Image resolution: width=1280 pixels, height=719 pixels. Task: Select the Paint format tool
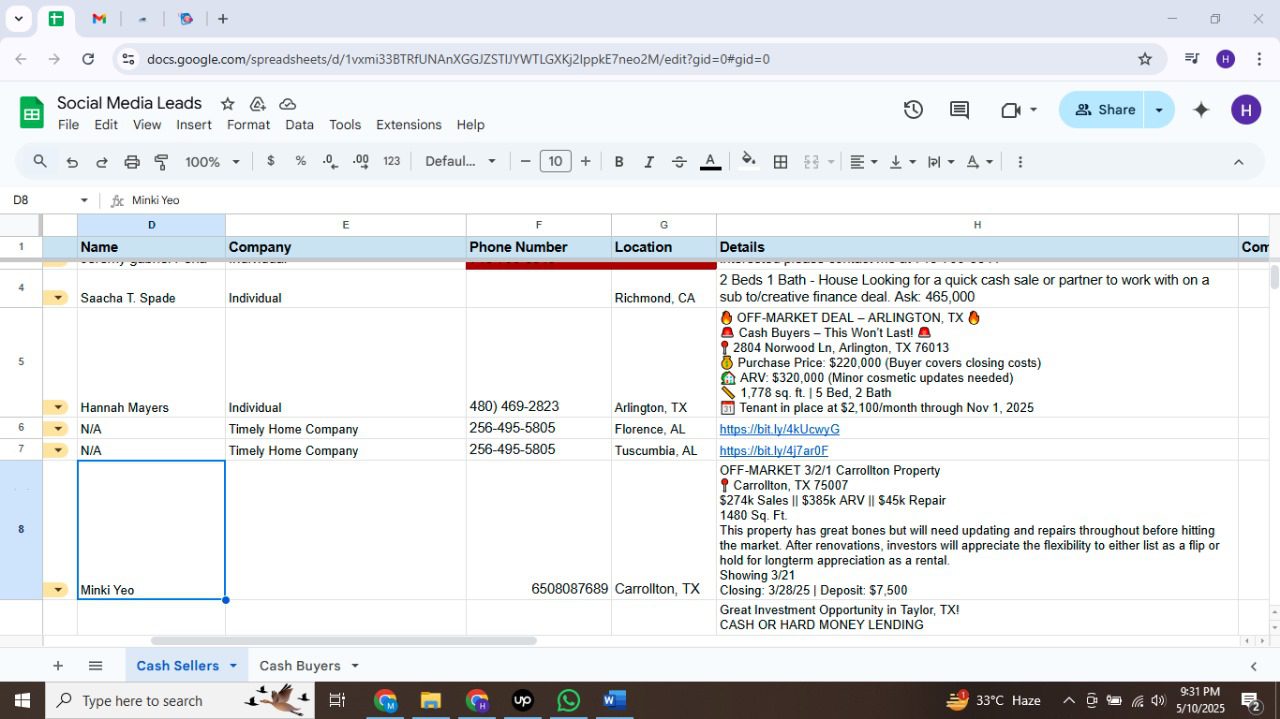coord(161,162)
